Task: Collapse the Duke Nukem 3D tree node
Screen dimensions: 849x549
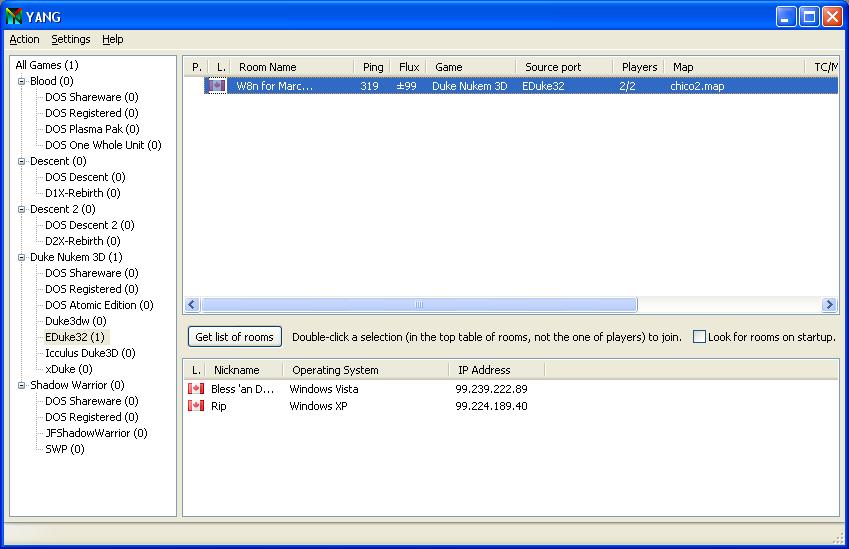Action: (x=22, y=257)
